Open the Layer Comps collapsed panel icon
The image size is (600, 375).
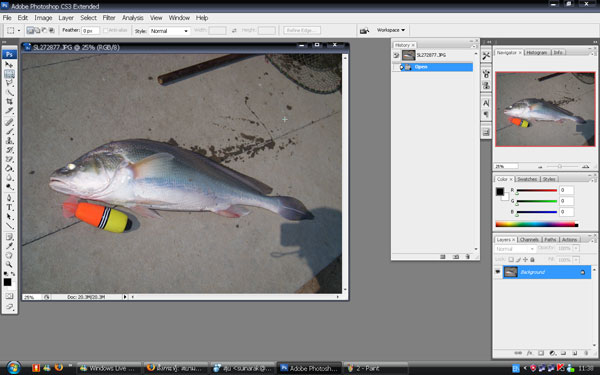pyautogui.click(x=486, y=132)
